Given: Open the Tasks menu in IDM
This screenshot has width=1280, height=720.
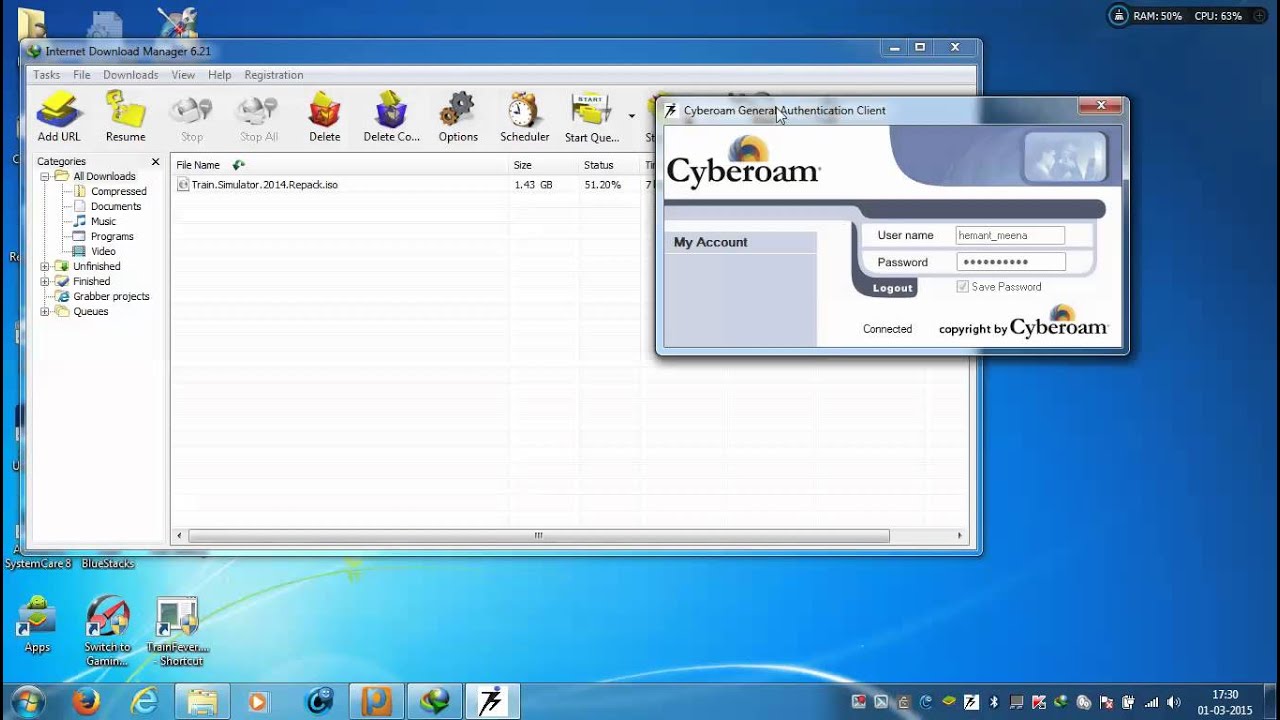Looking at the screenshot, I should click(46, 75).
